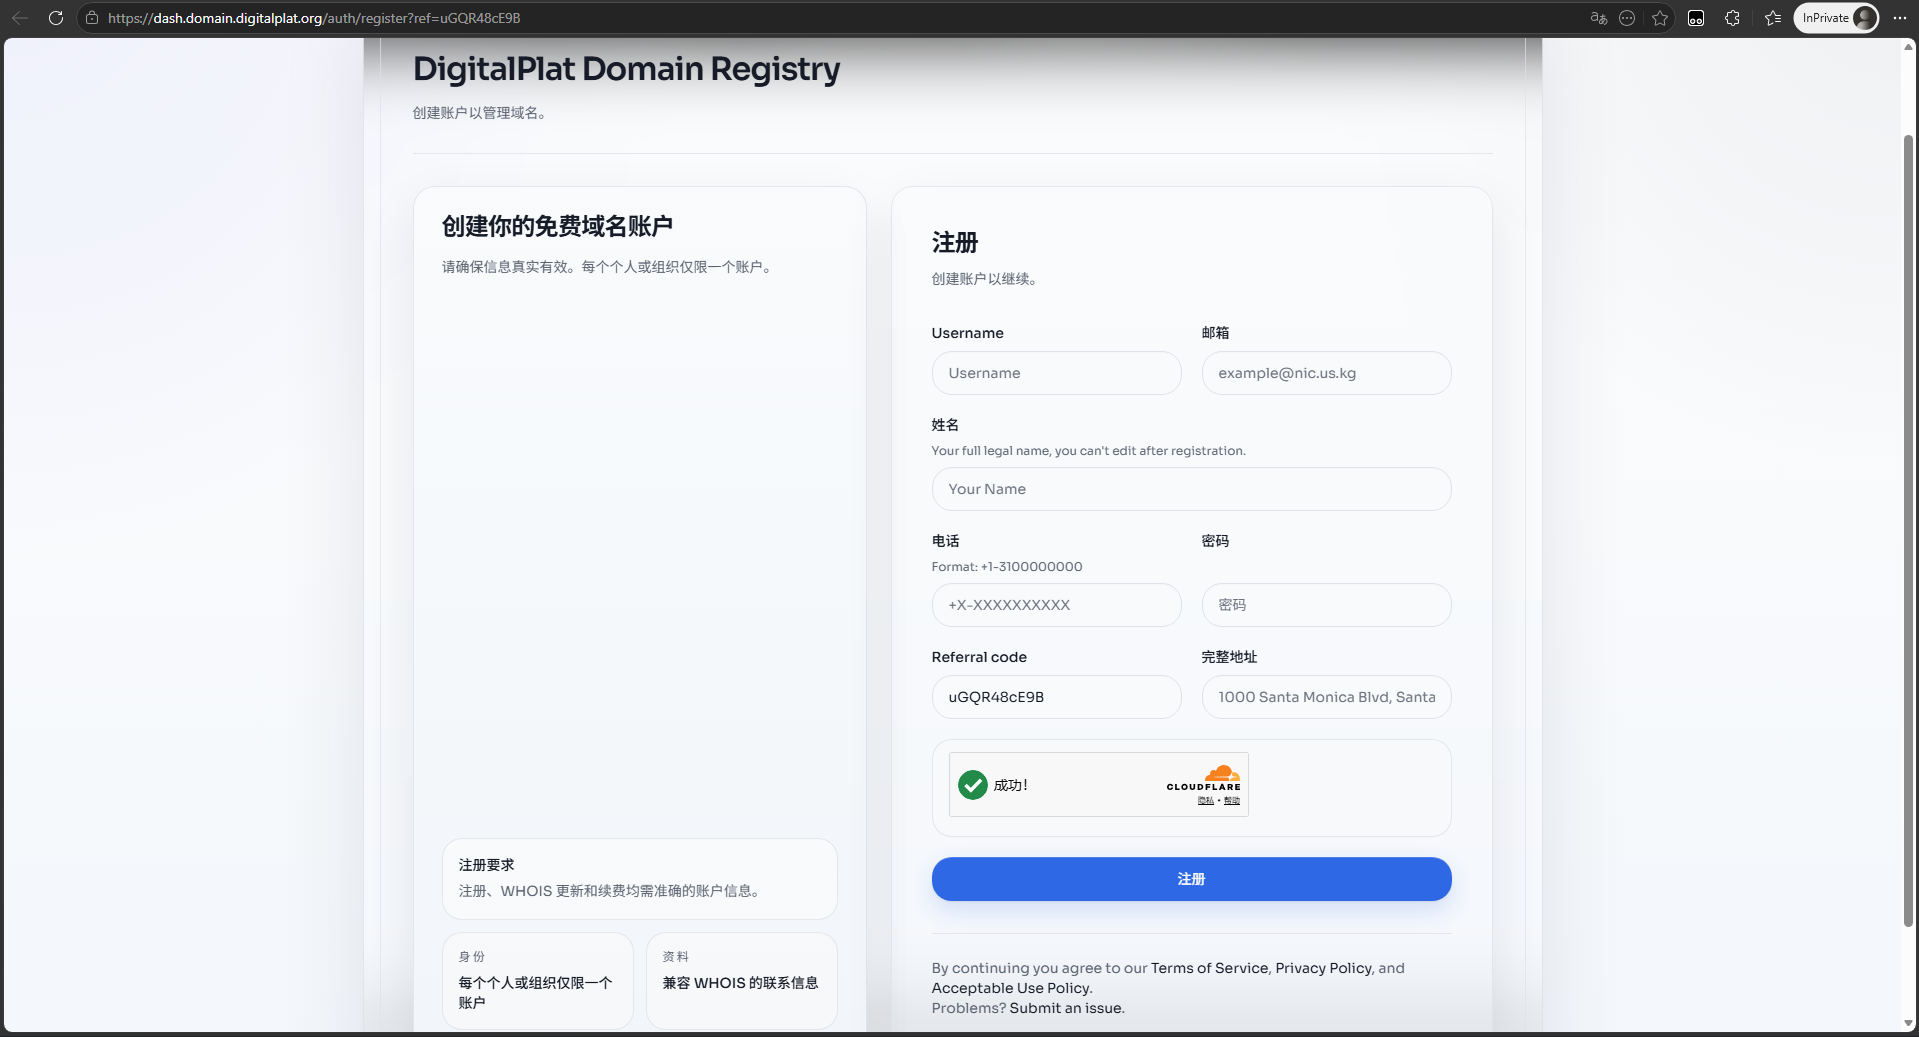Click the site info lock icon
Viewport: 1919px width, 1037px height.
92,18
